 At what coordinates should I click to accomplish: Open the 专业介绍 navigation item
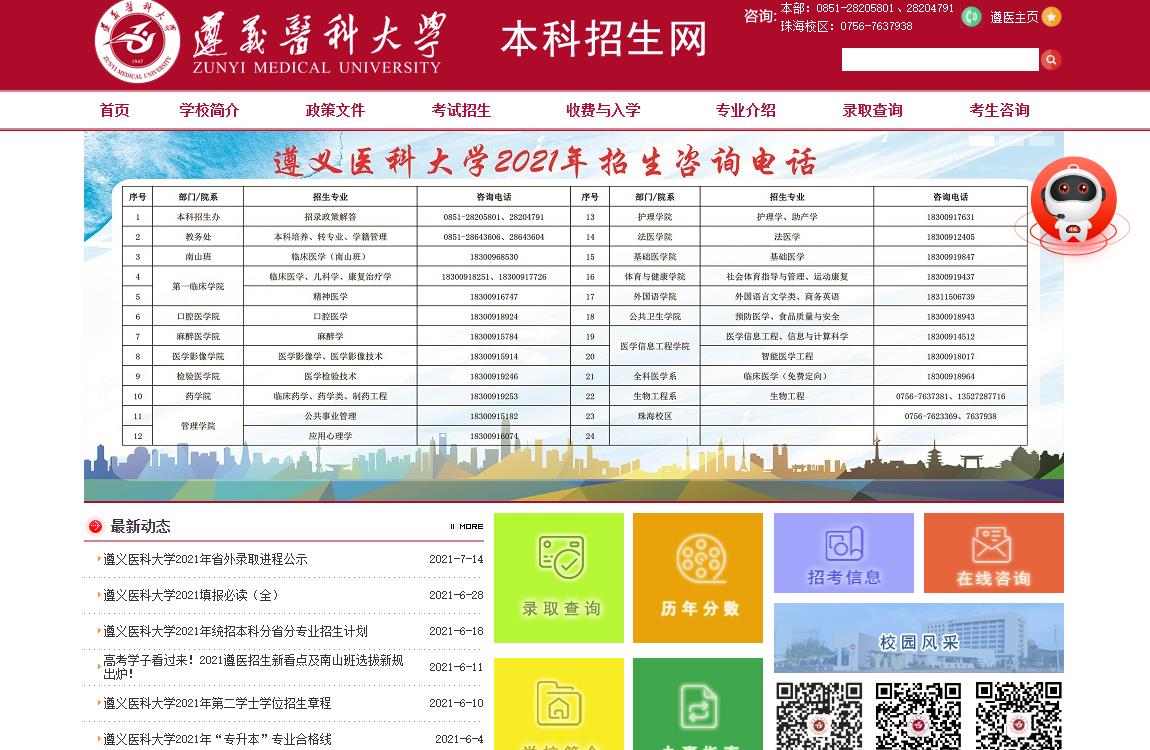pyautogui.click(x=746, y=110)
